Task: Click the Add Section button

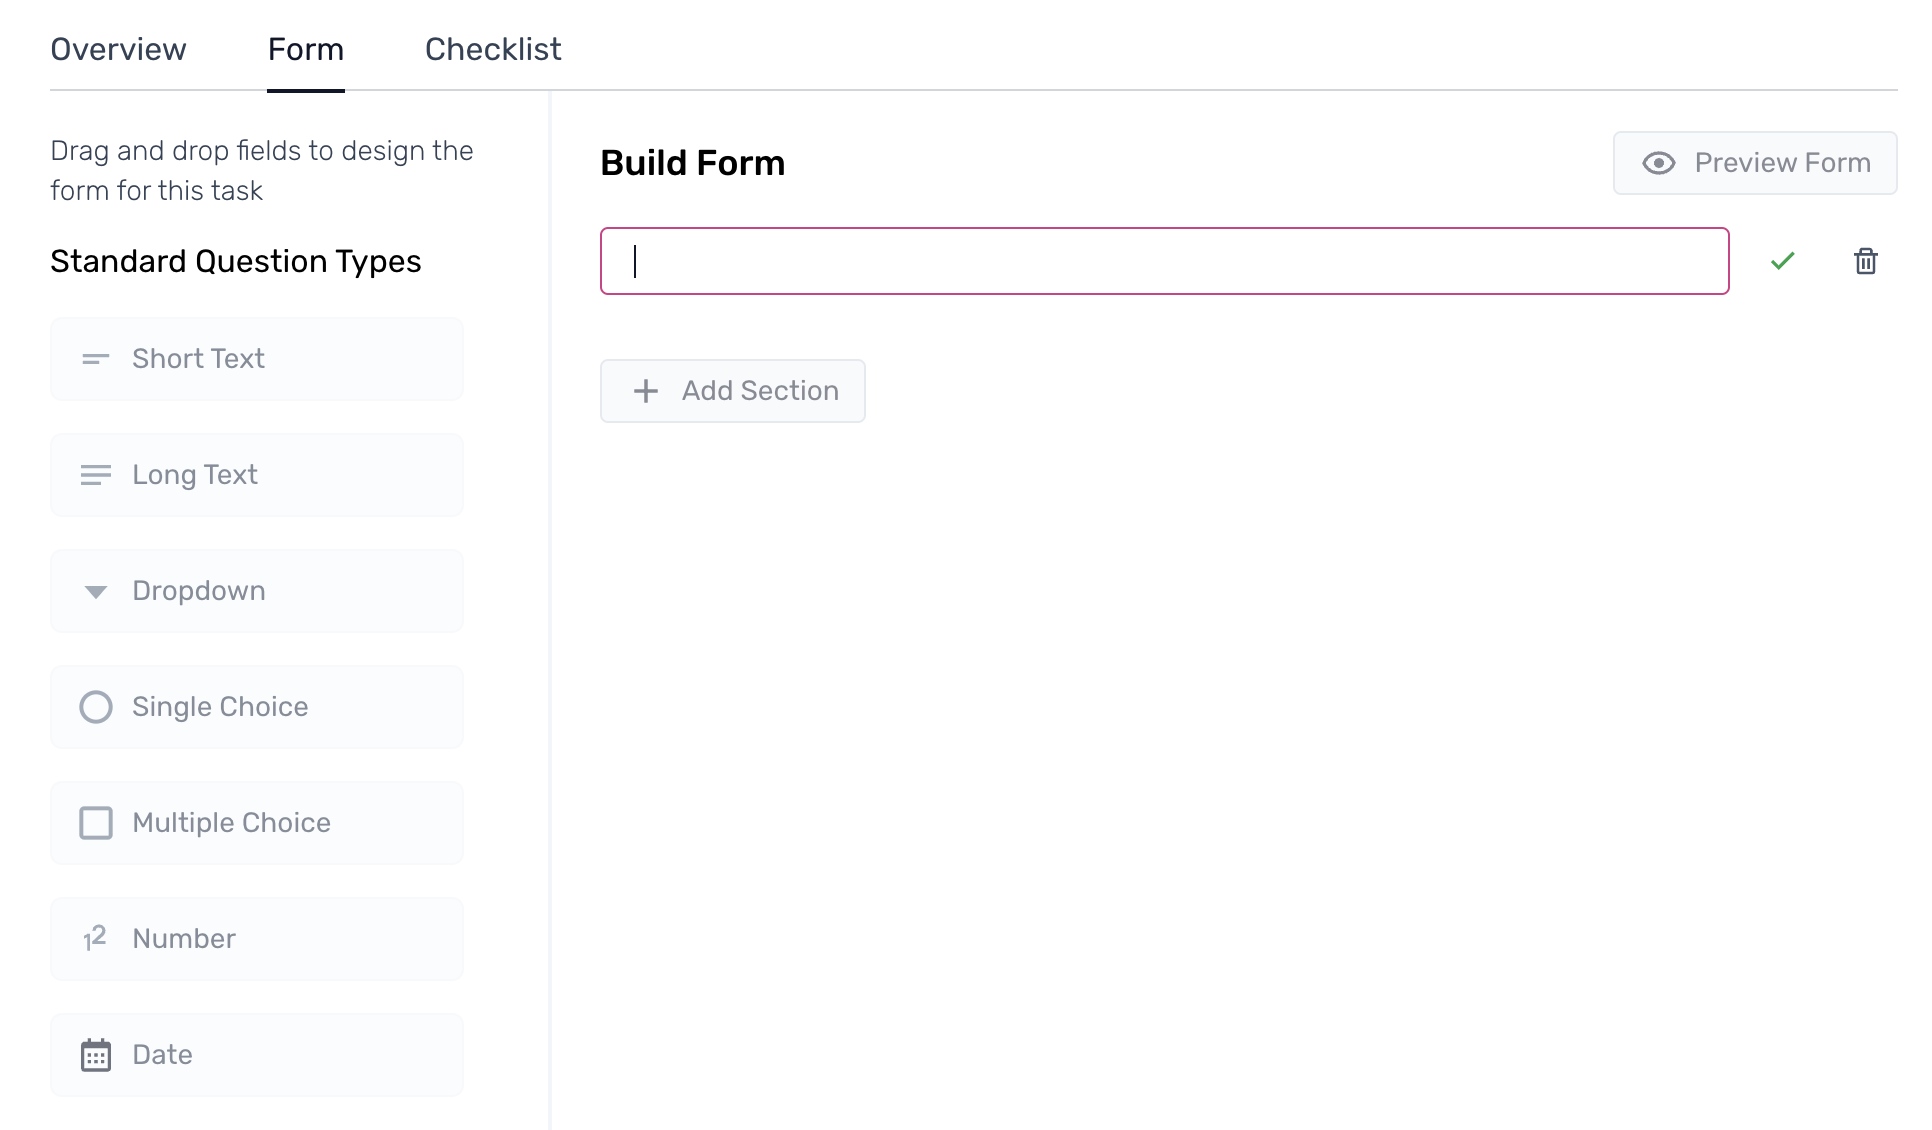Action: click(x=733, y=391)
